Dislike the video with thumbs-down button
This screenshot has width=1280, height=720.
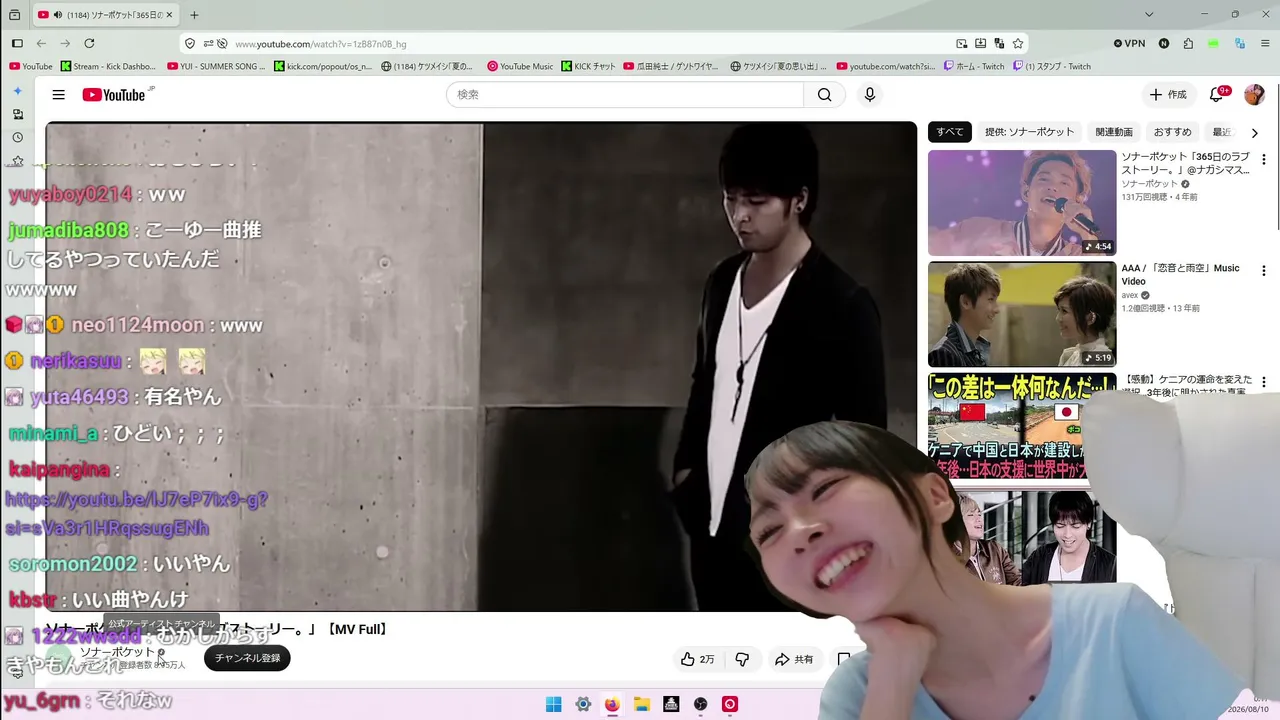click(742, 659)
